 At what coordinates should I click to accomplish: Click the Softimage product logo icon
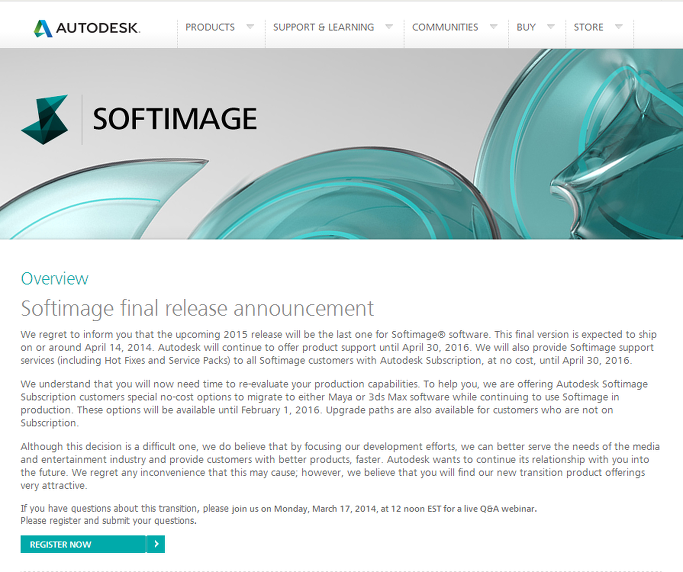[44, 119]
